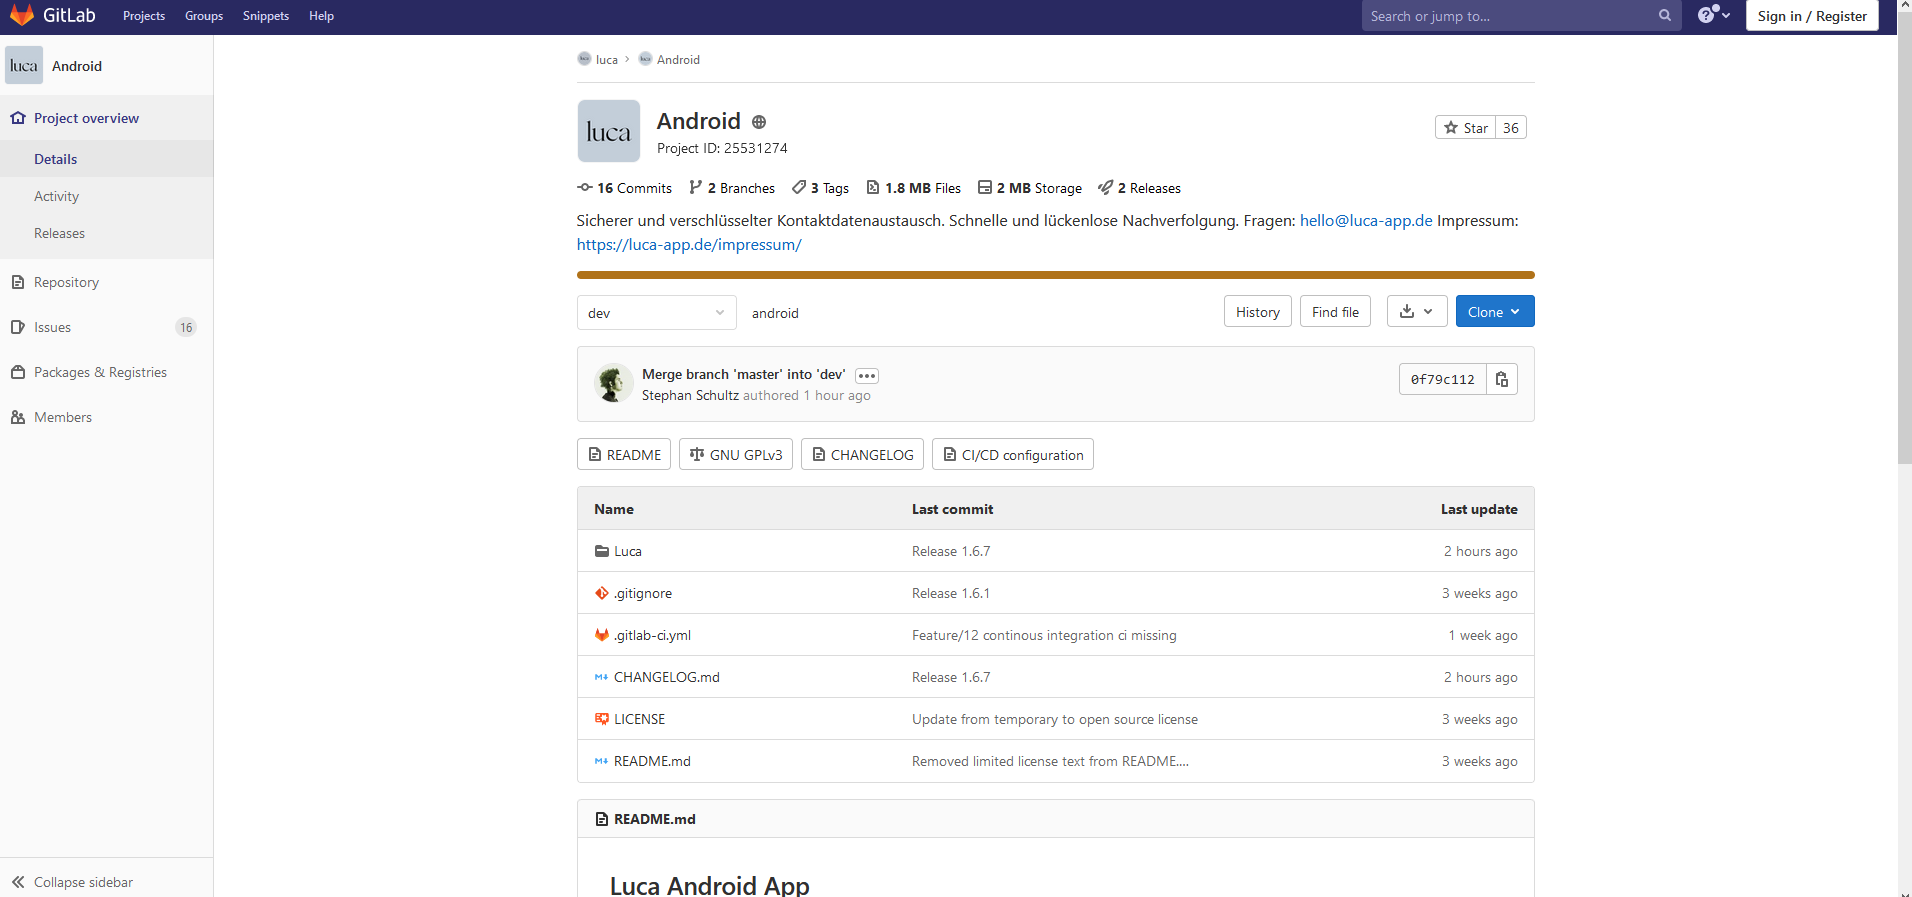Click the Find file button
The height and width of the screenshot is (897, 1912).
click(x=1335, y=311)
